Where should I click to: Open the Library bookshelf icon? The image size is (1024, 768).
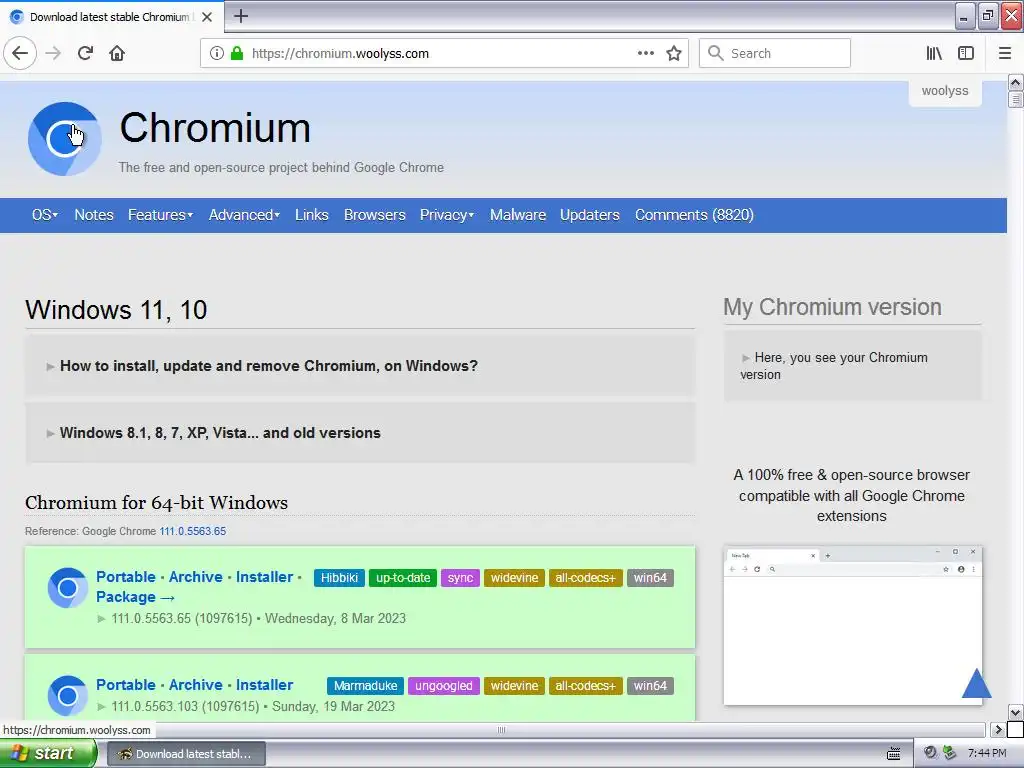[x=934, y=53]
